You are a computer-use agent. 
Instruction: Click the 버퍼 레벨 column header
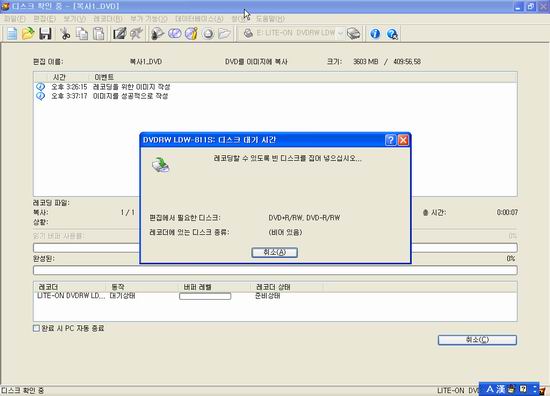tap(214, 287)
